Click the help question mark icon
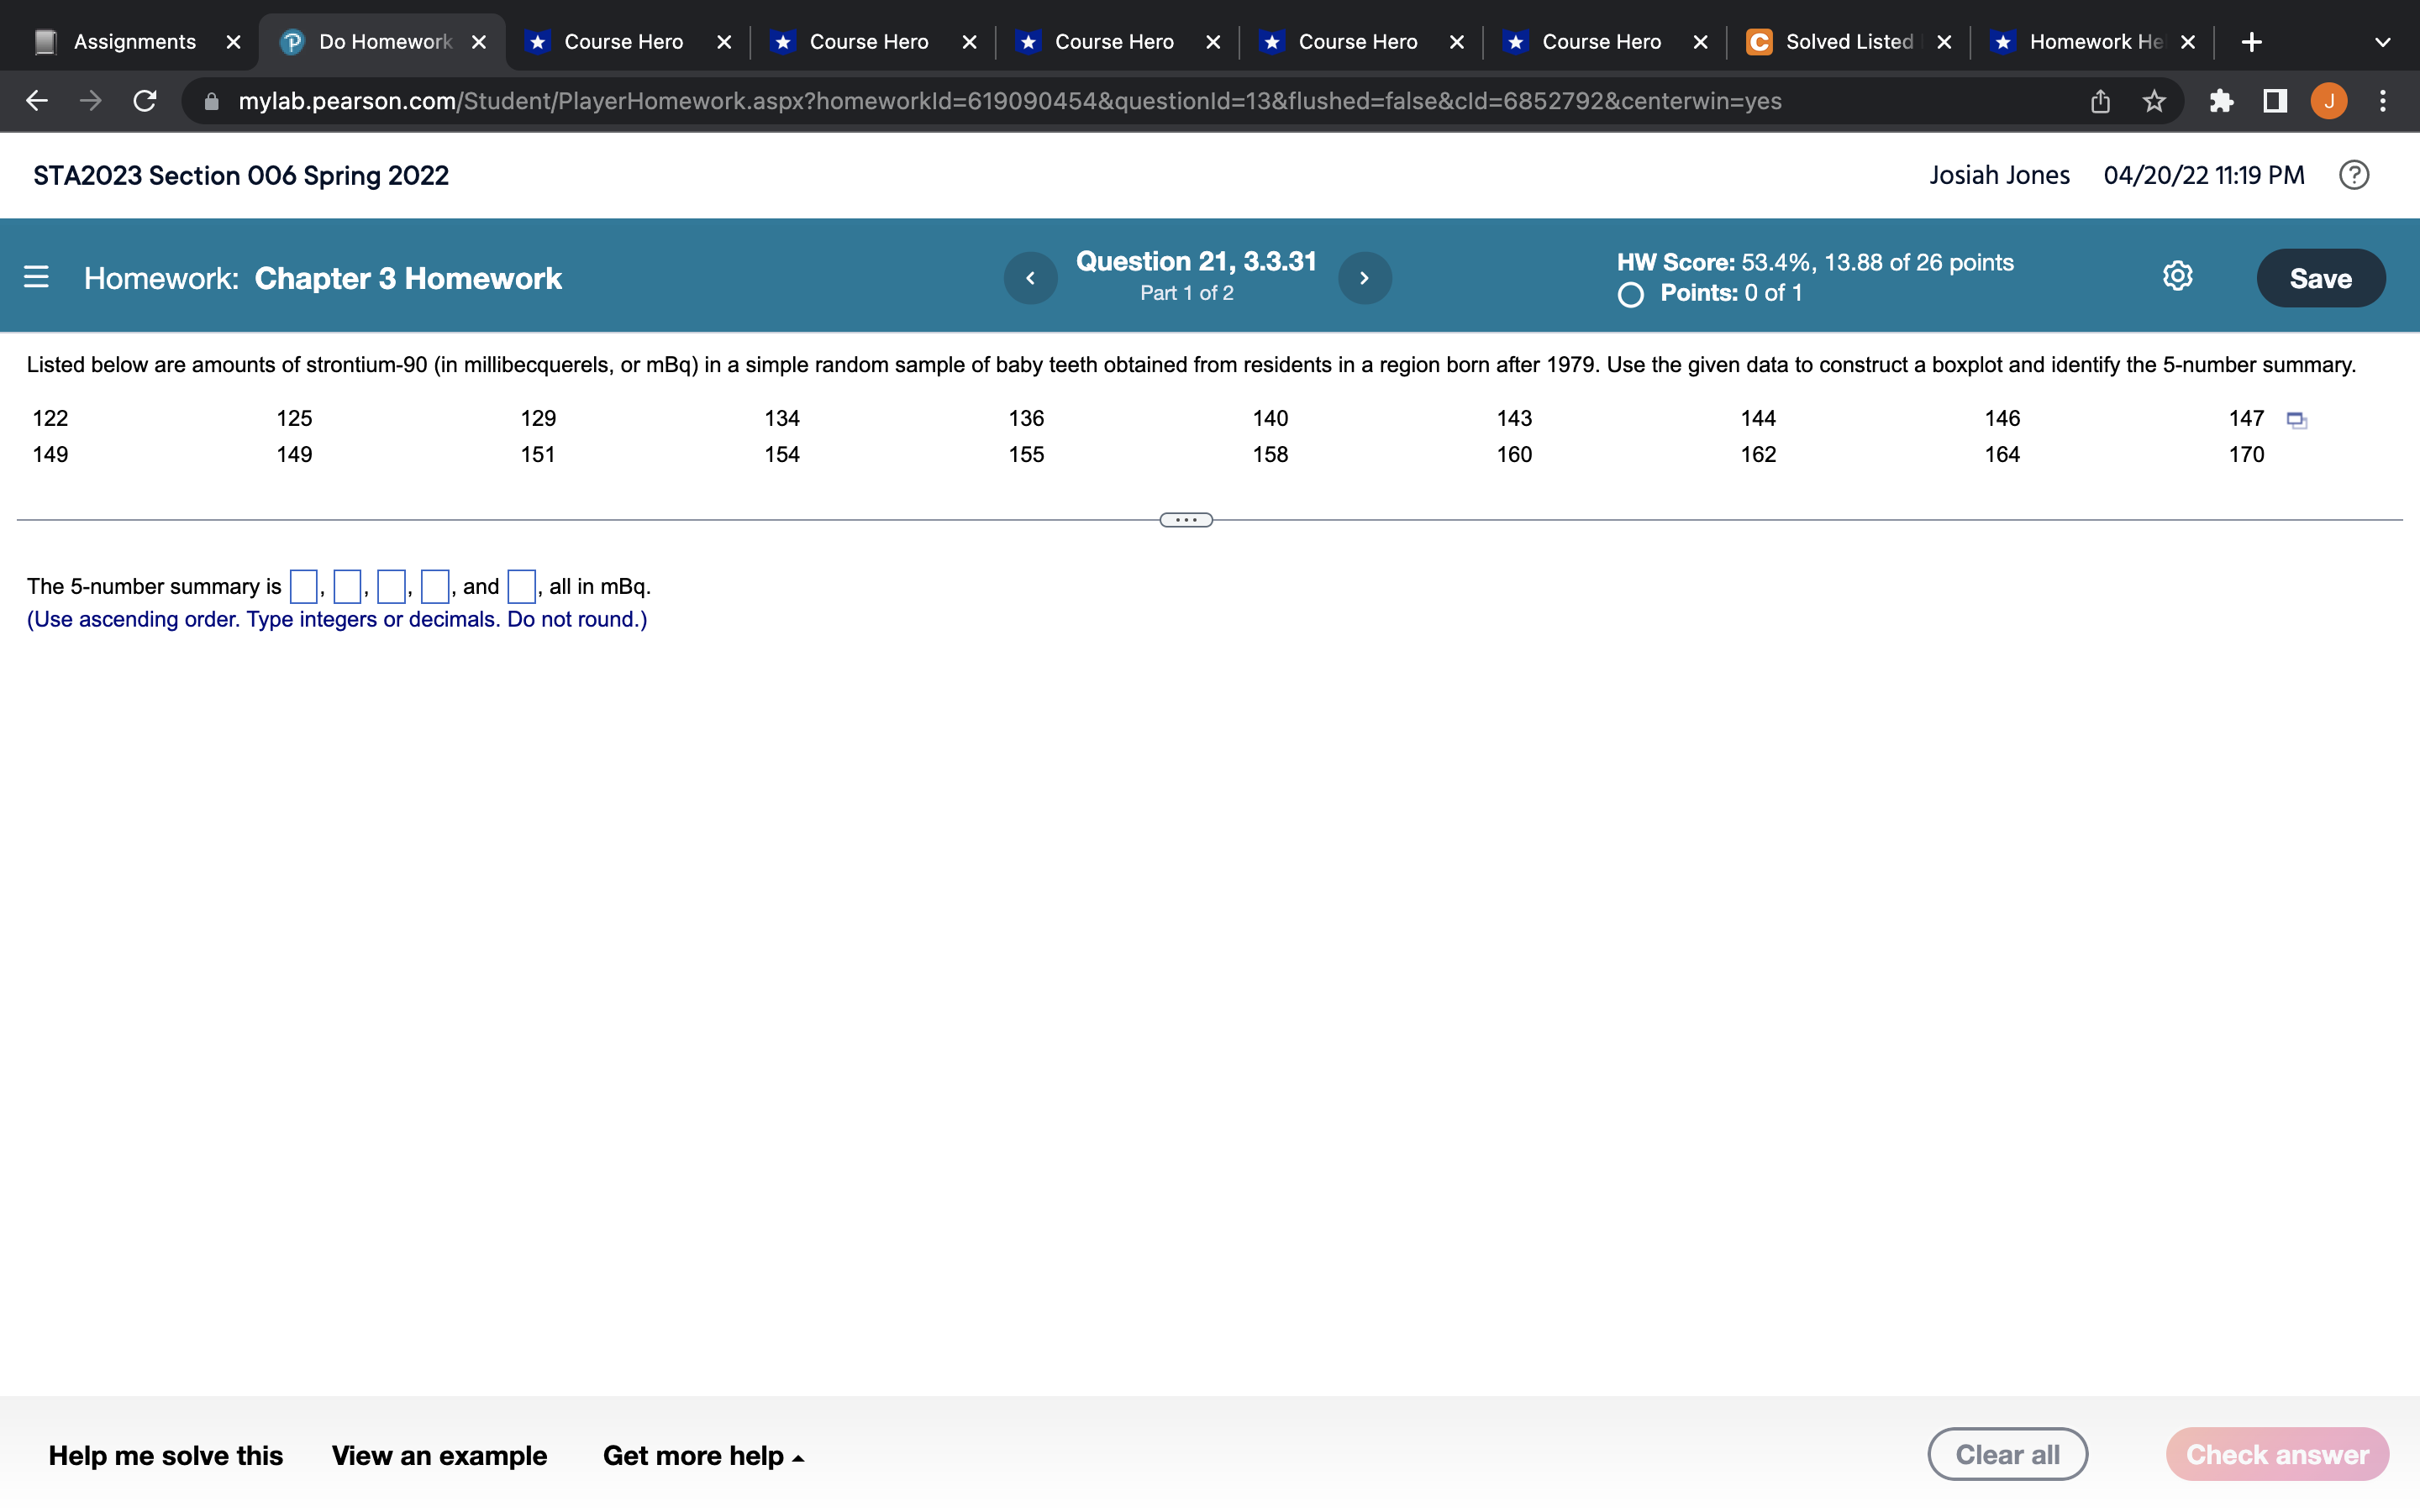2420x1512 pixels. (x=2353, y=175)
